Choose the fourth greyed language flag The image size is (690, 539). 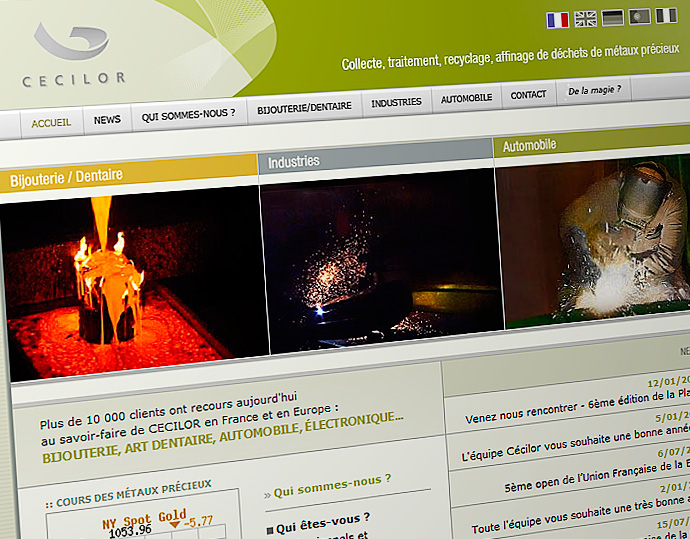point(639,16)
